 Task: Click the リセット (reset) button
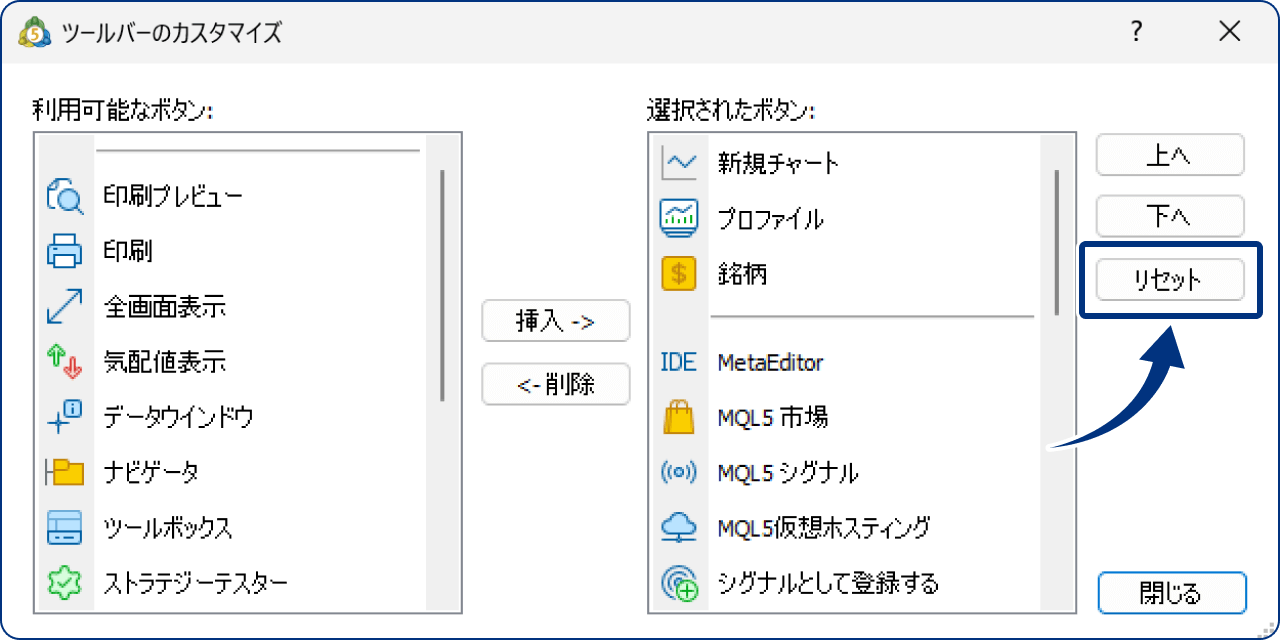click(x=1169, y=280)
